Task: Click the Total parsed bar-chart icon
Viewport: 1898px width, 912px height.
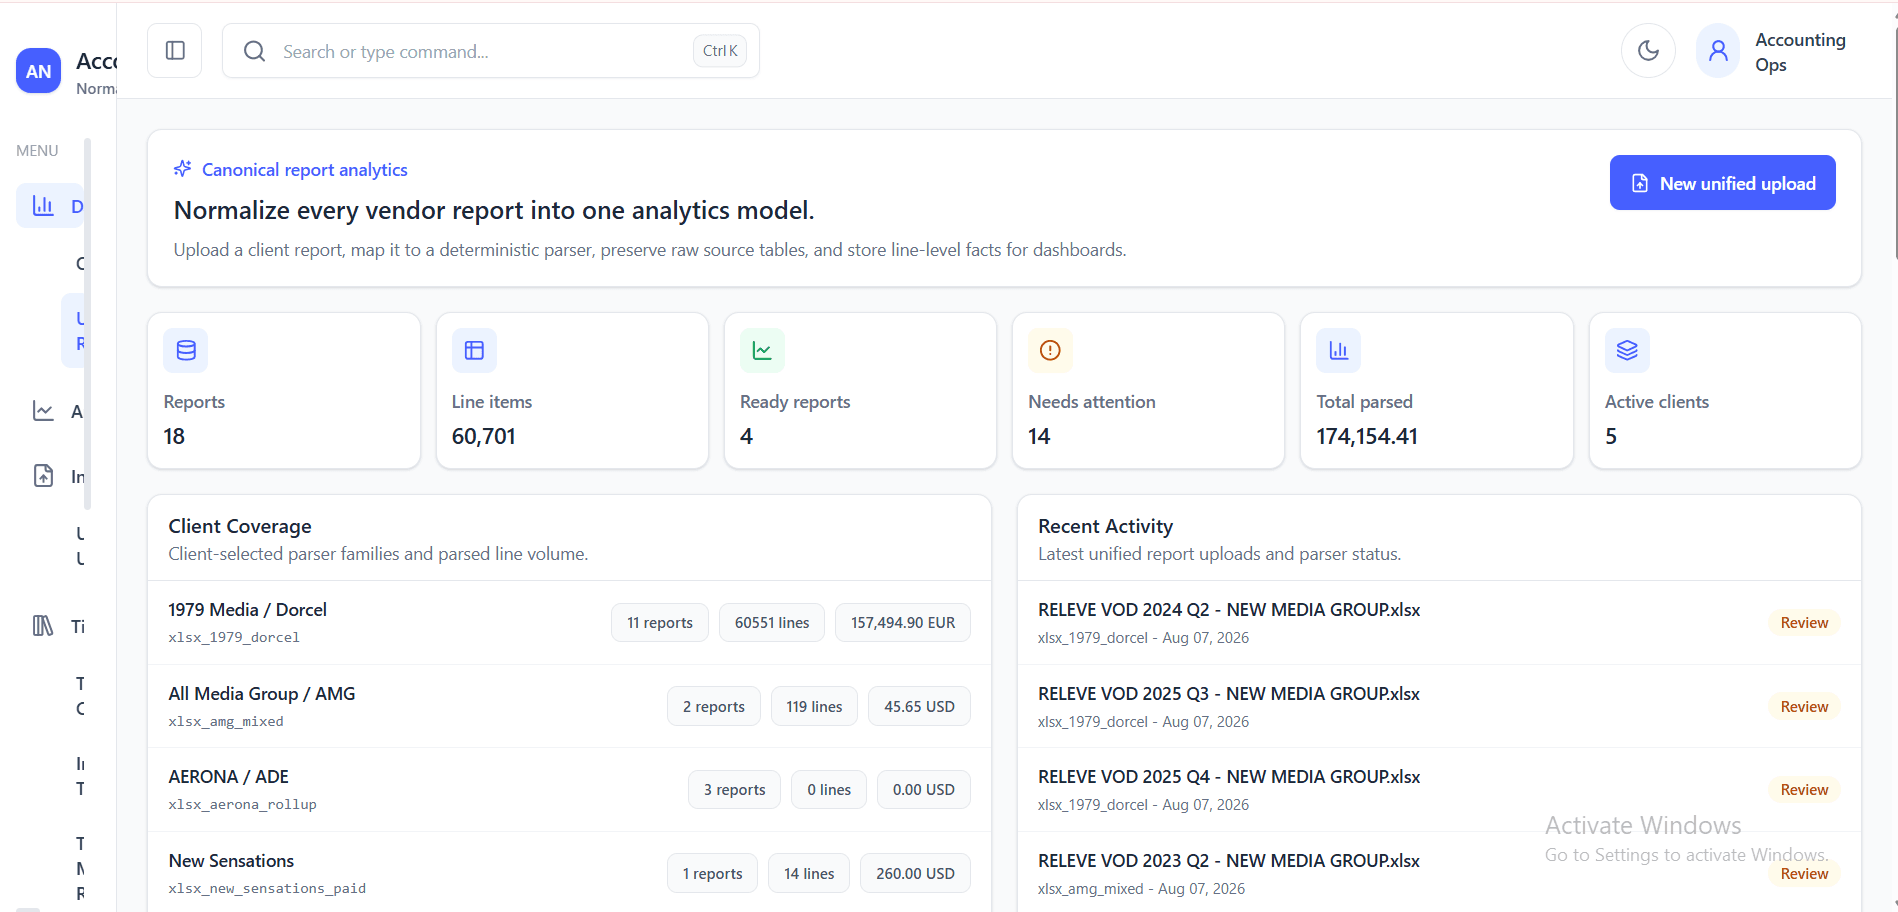Action: tap(1338, 350)
